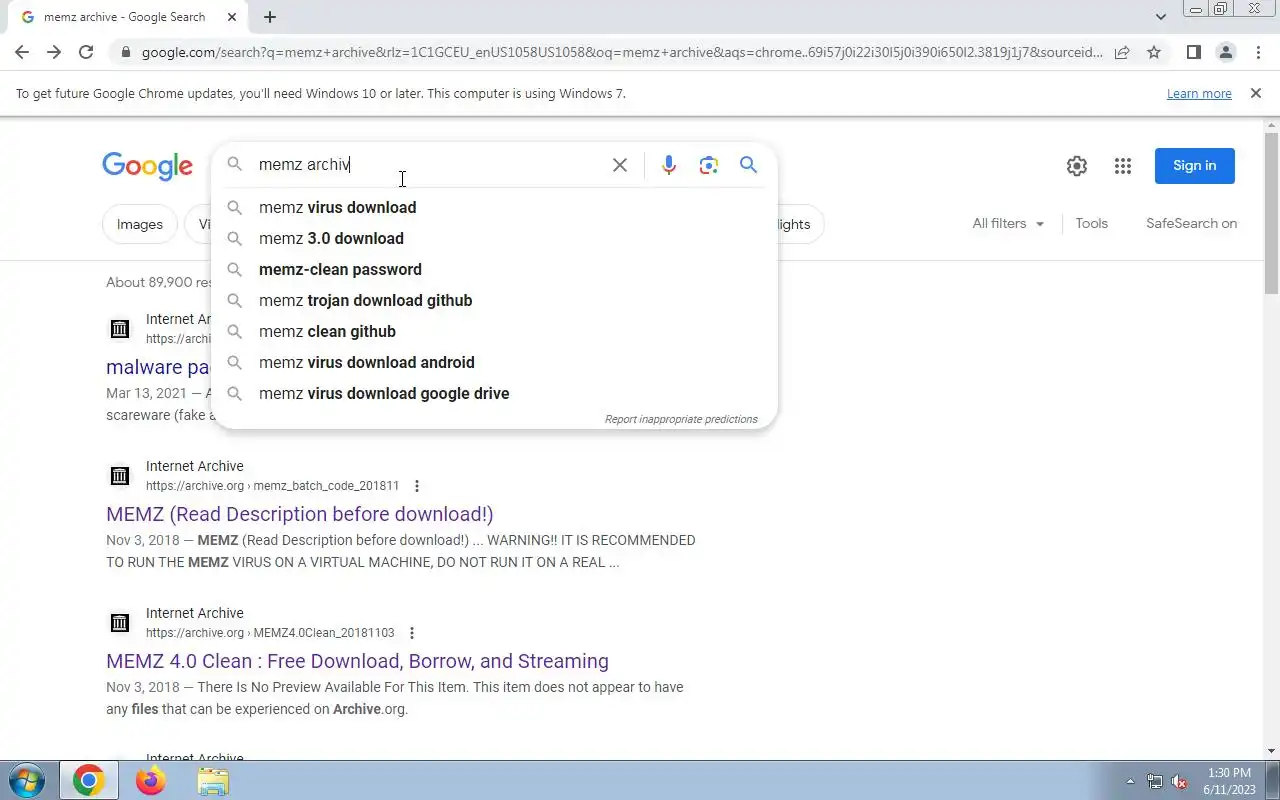Open the tab search dropdown
The height and width of the screenshot is (800, 1280).
1161,17
